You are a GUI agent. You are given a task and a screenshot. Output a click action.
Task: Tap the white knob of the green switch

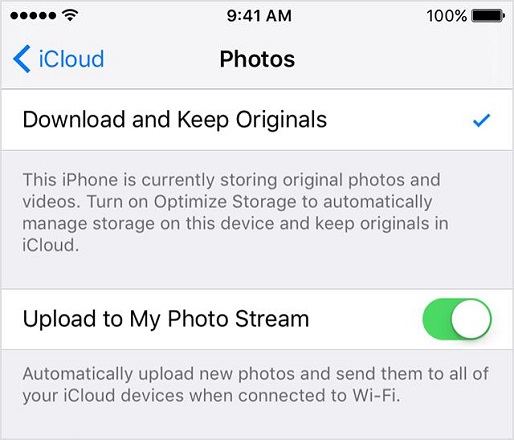[x=471, y=319]
